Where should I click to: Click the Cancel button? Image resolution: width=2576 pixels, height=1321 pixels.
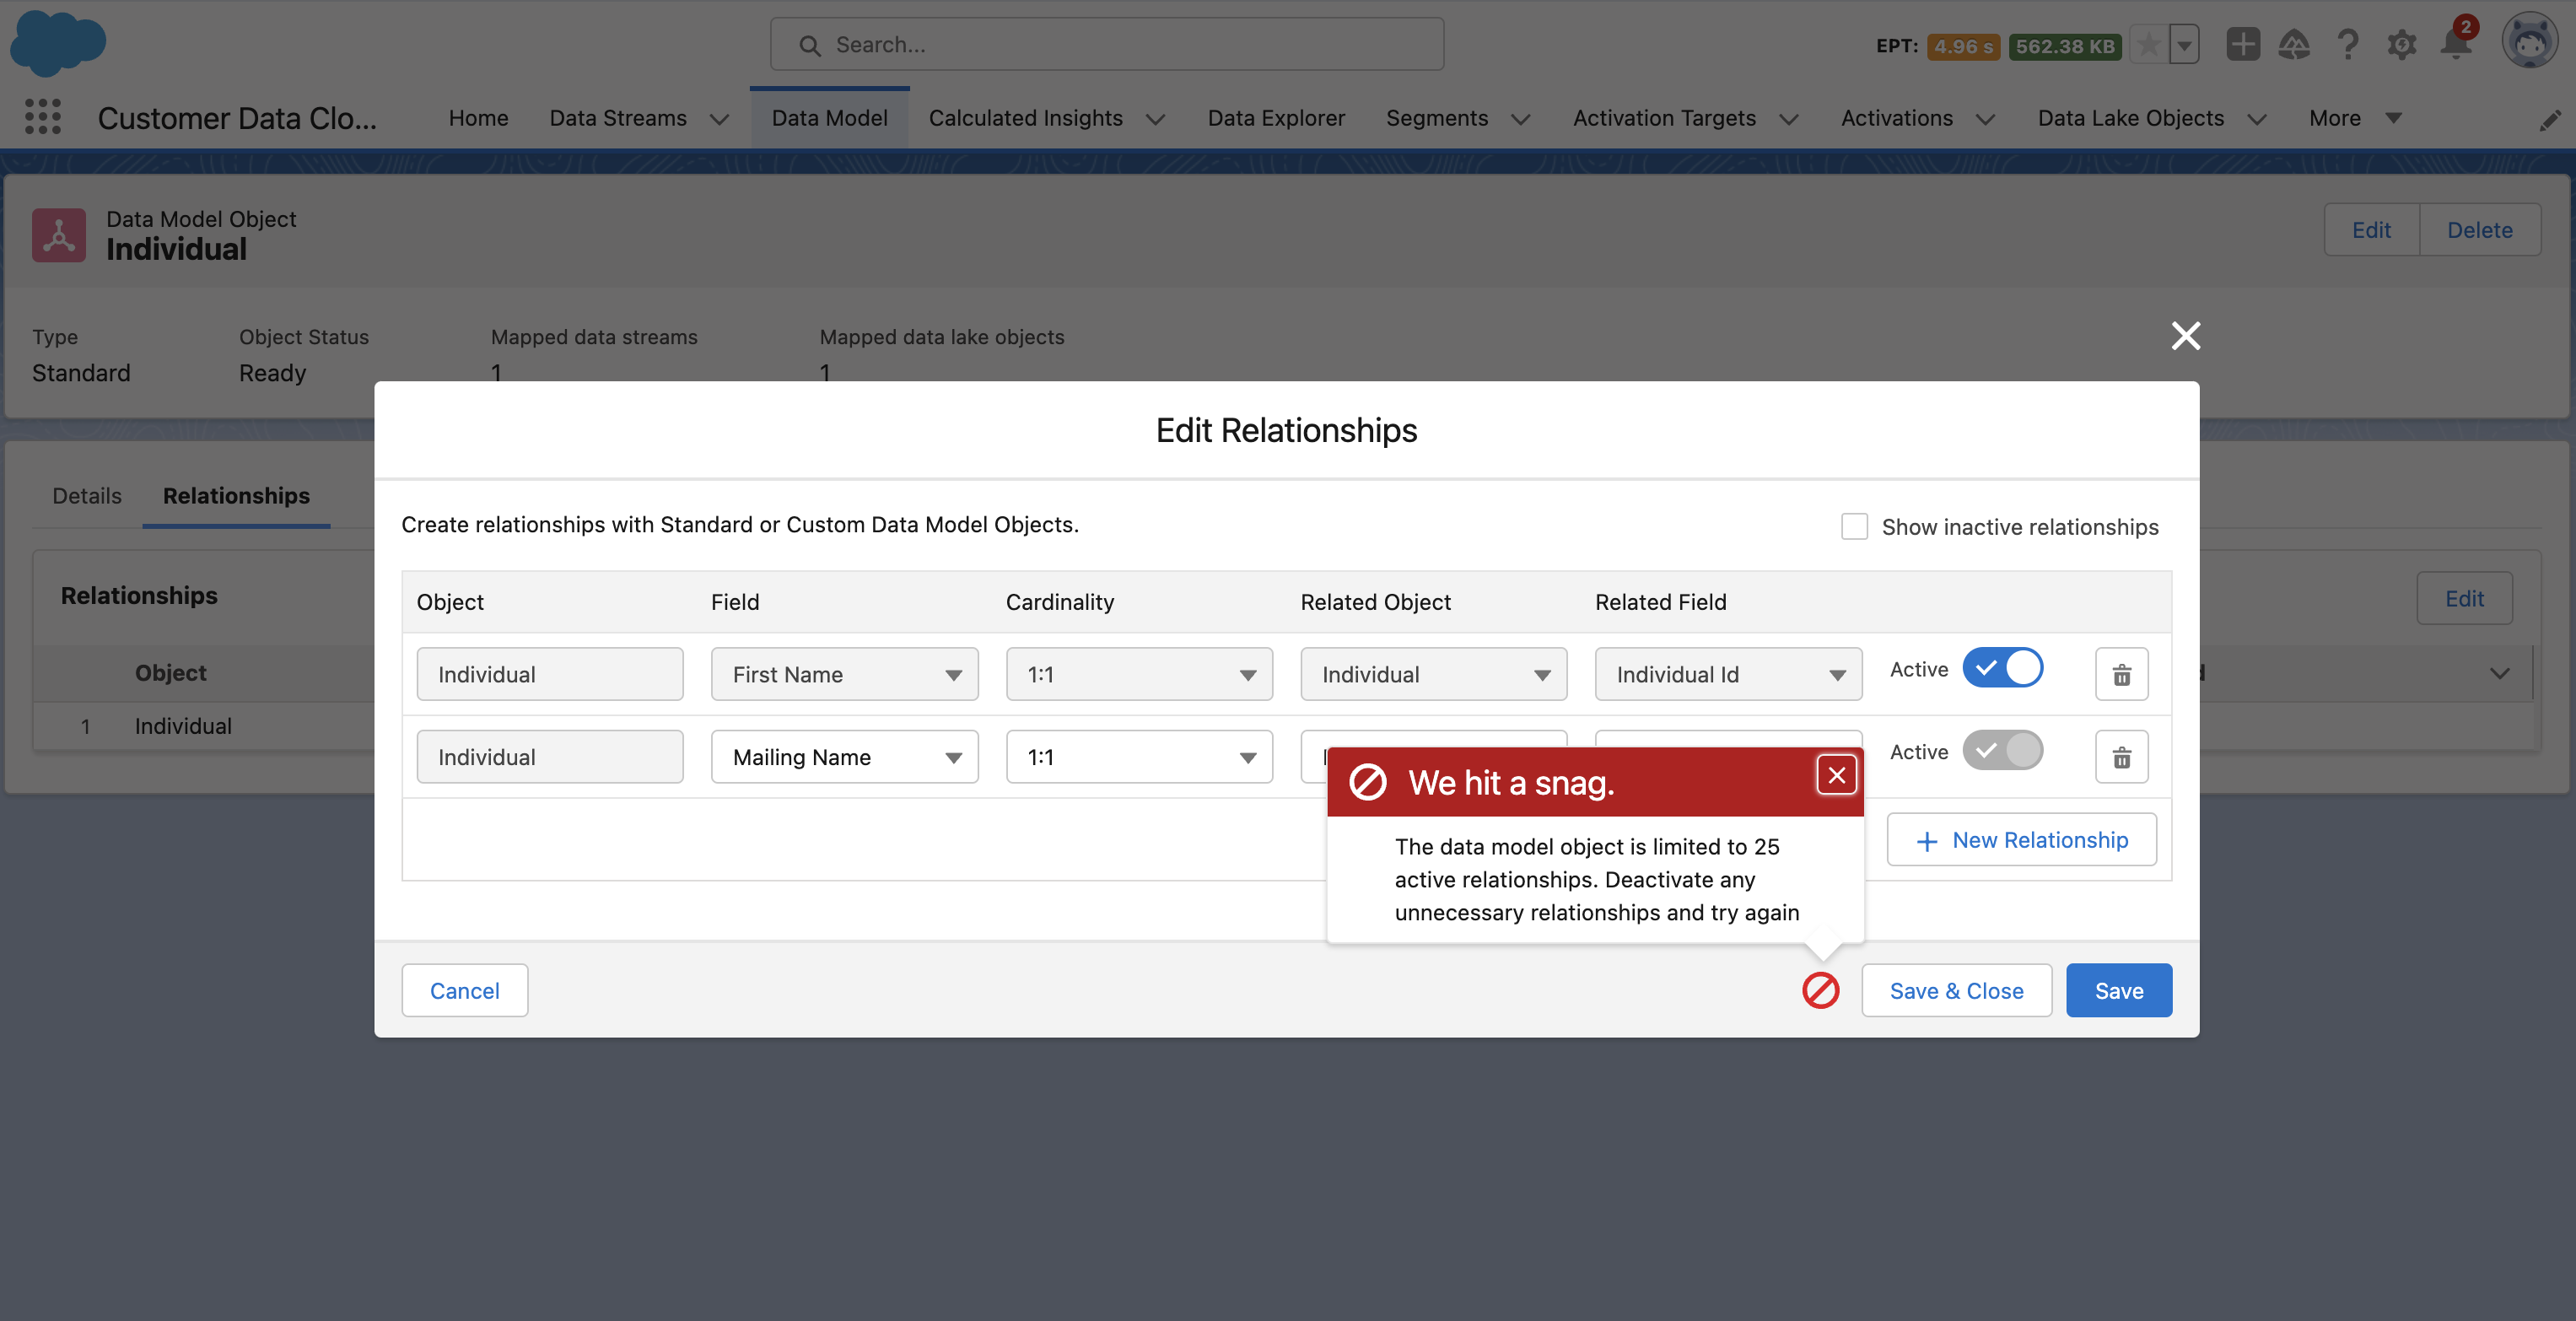pos(465,991)
